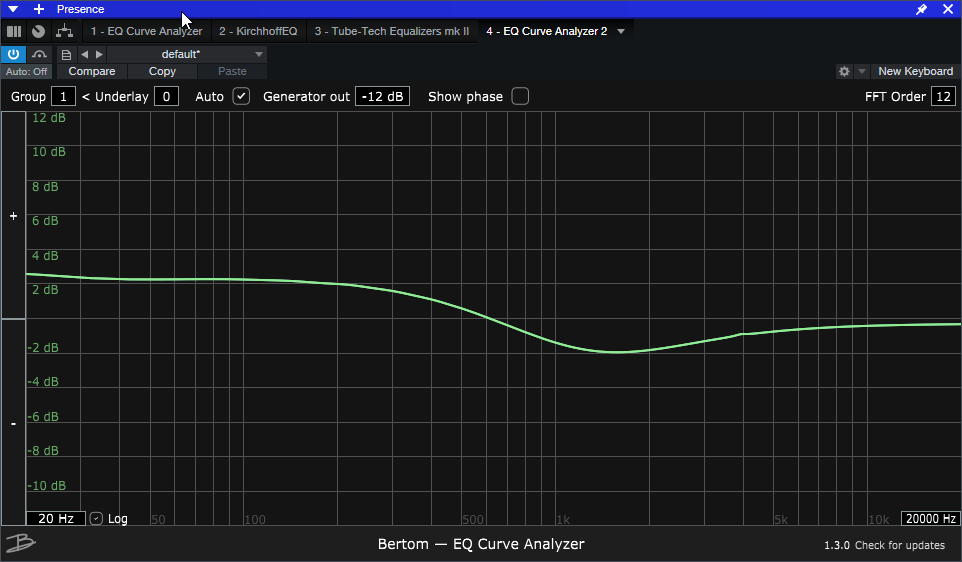The width and height of the screenshot is (962, 562).
Task: Click the -10 dB axis label
Action: pos(47,486)
